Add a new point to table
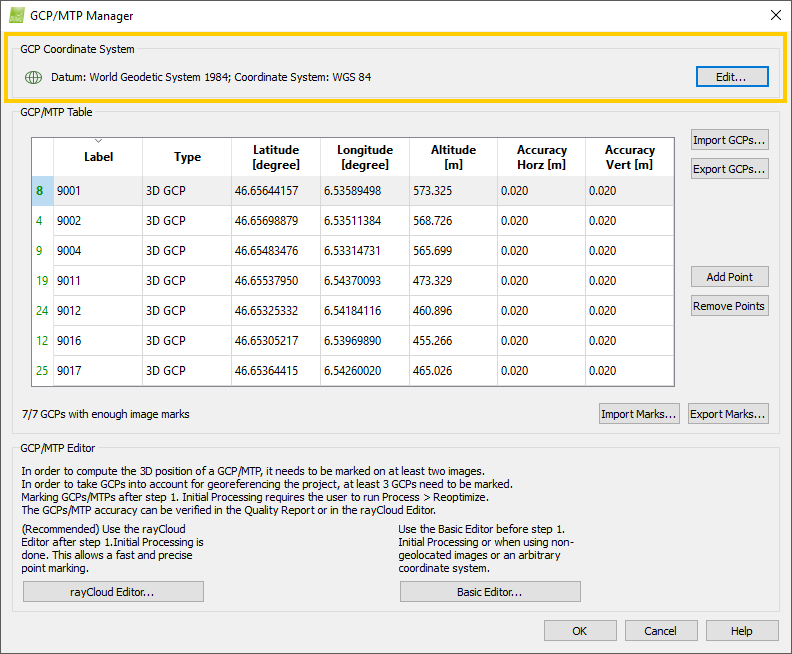Viewport: 792px width, 654px height. coord(729,277)
